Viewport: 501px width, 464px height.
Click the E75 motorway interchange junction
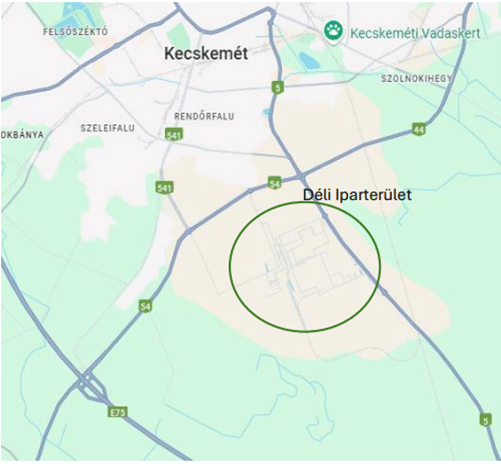87,383
